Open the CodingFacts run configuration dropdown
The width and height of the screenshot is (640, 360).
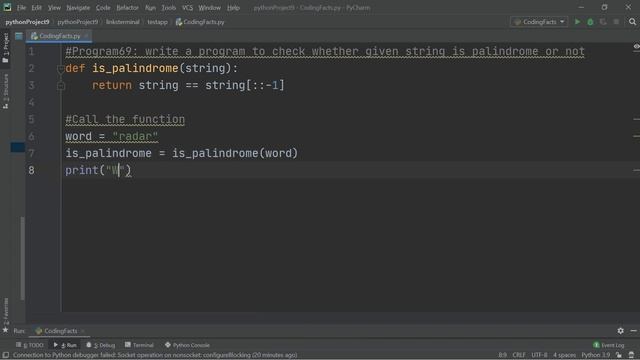[x=539, y=22]
